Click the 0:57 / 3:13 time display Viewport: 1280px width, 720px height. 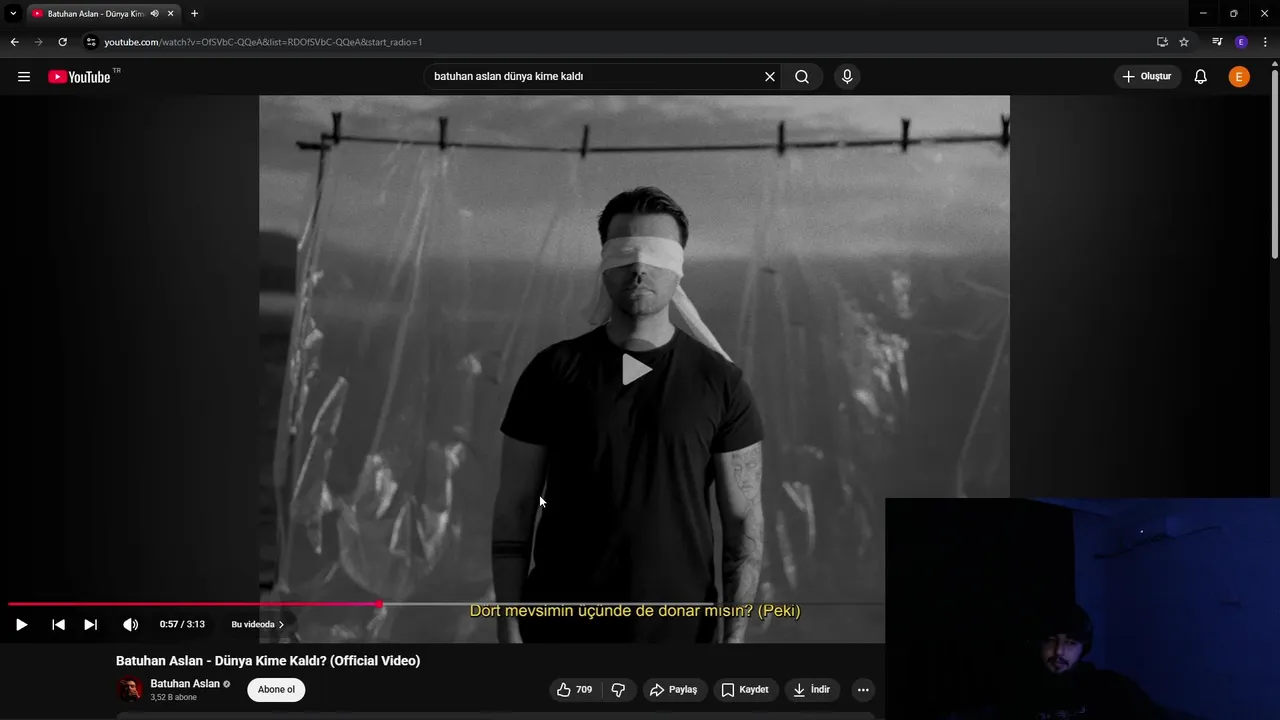click(x=182, y=625)
